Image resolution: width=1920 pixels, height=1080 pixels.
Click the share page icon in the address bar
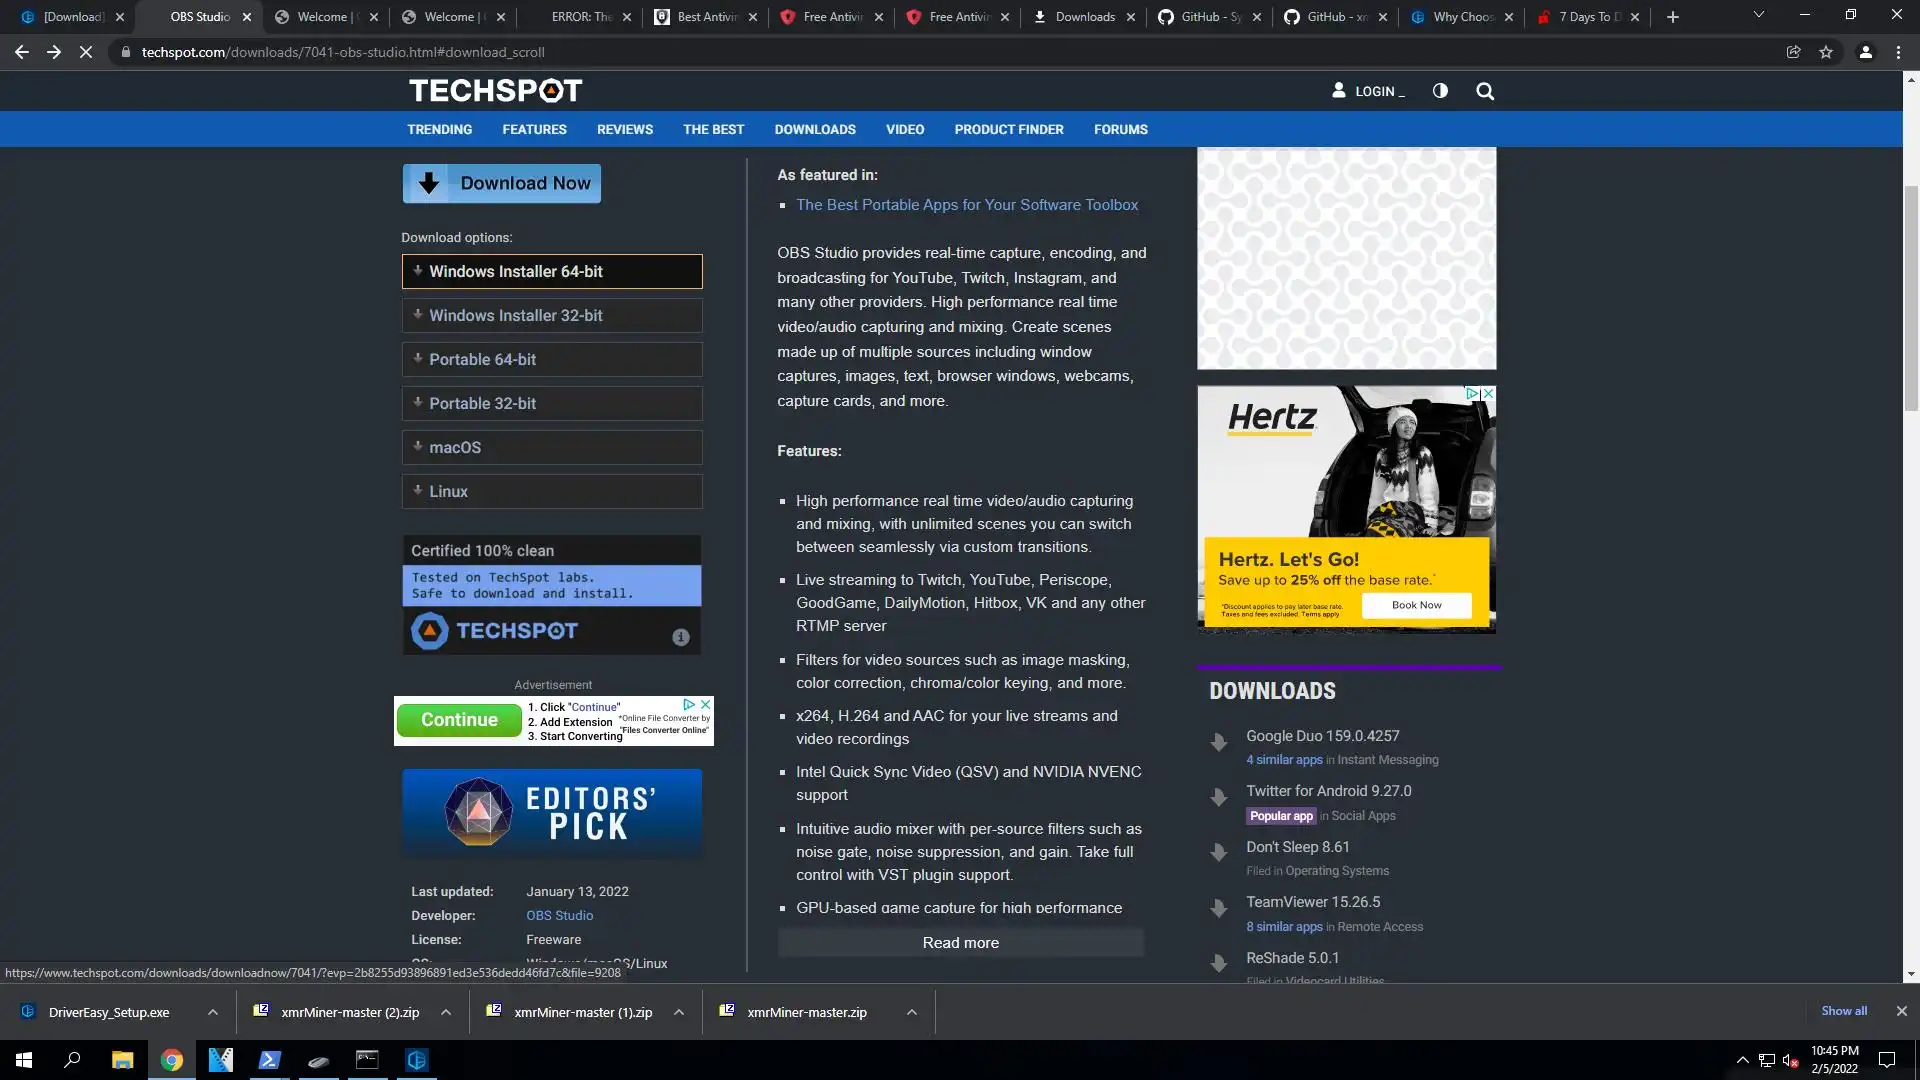coord(1793,52)
